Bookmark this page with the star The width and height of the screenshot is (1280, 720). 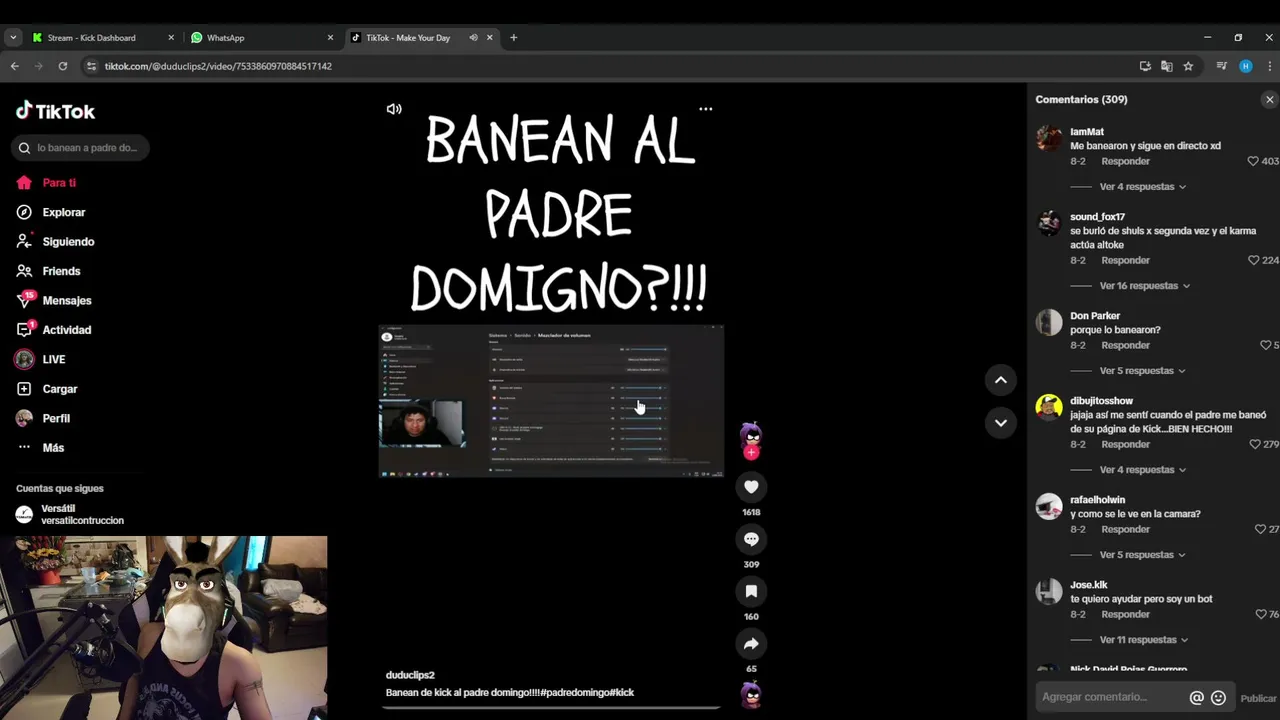click(1188, 66)
